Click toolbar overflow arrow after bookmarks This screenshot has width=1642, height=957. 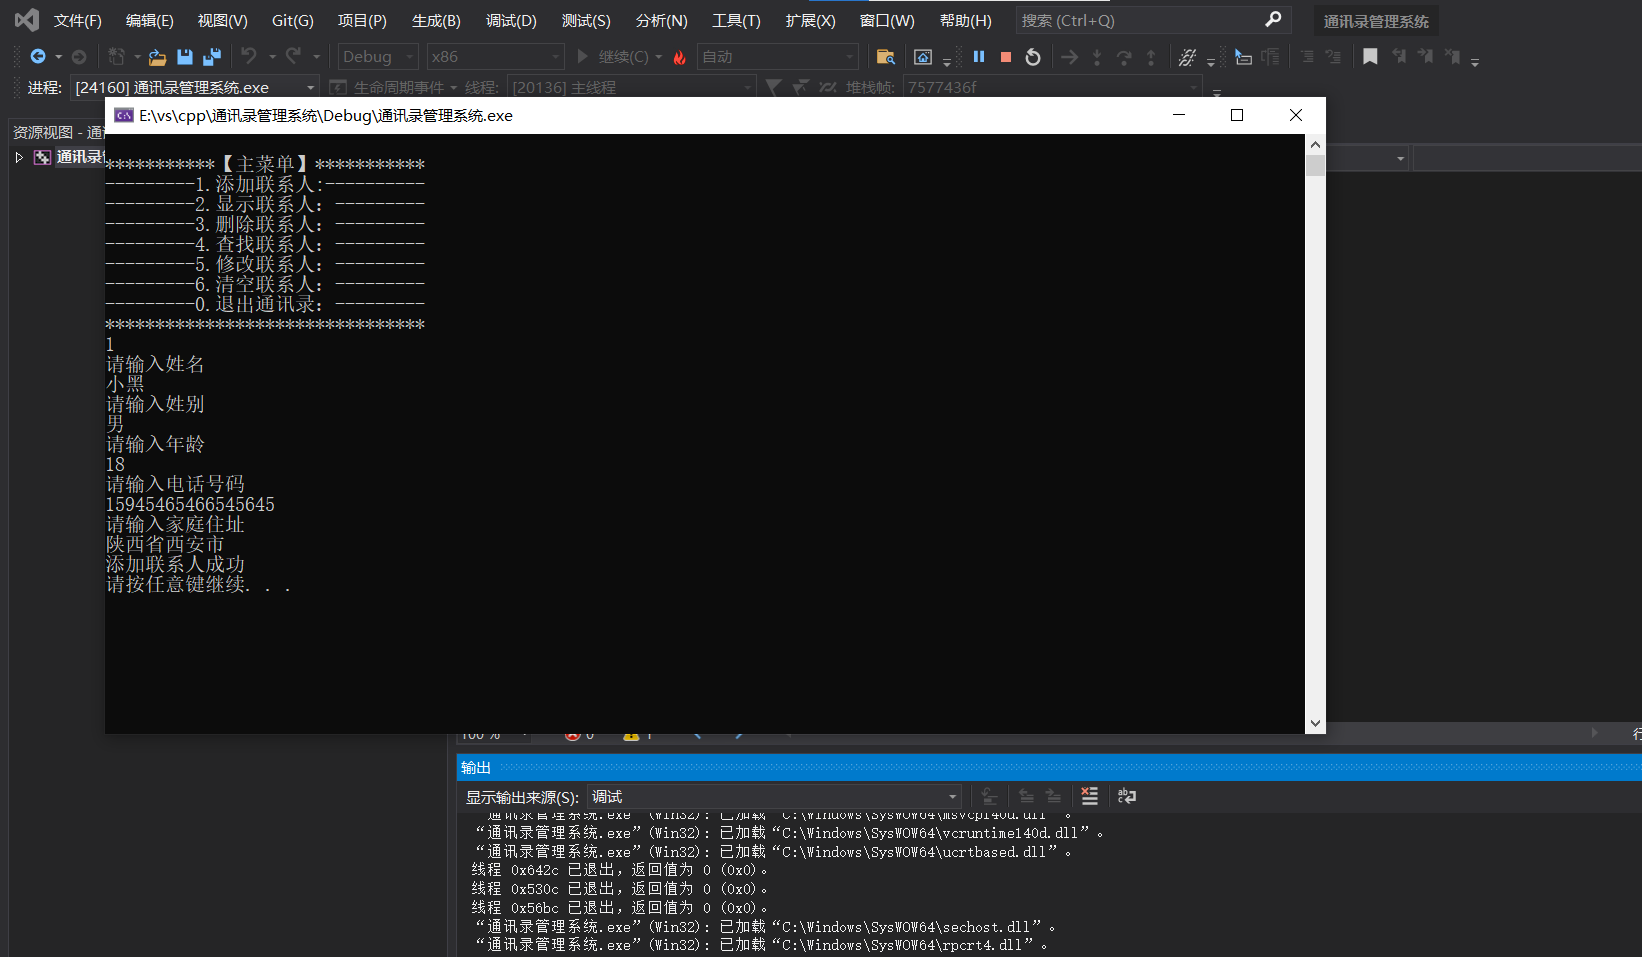(1475, 62)
